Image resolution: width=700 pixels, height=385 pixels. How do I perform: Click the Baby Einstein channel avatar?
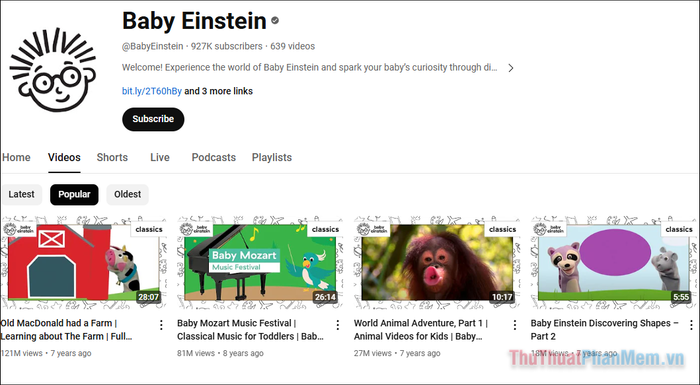pos(53,70)
